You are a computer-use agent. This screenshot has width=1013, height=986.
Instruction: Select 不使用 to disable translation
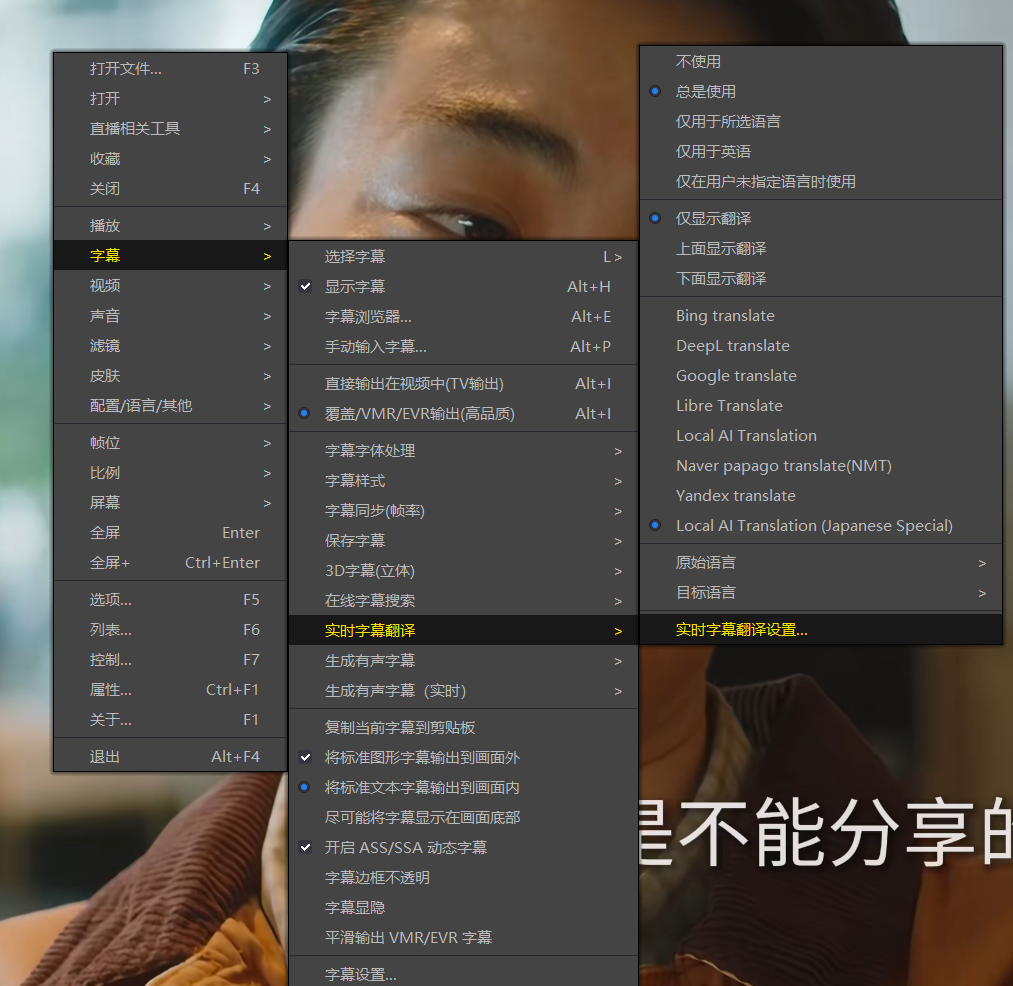coord(820,61)
